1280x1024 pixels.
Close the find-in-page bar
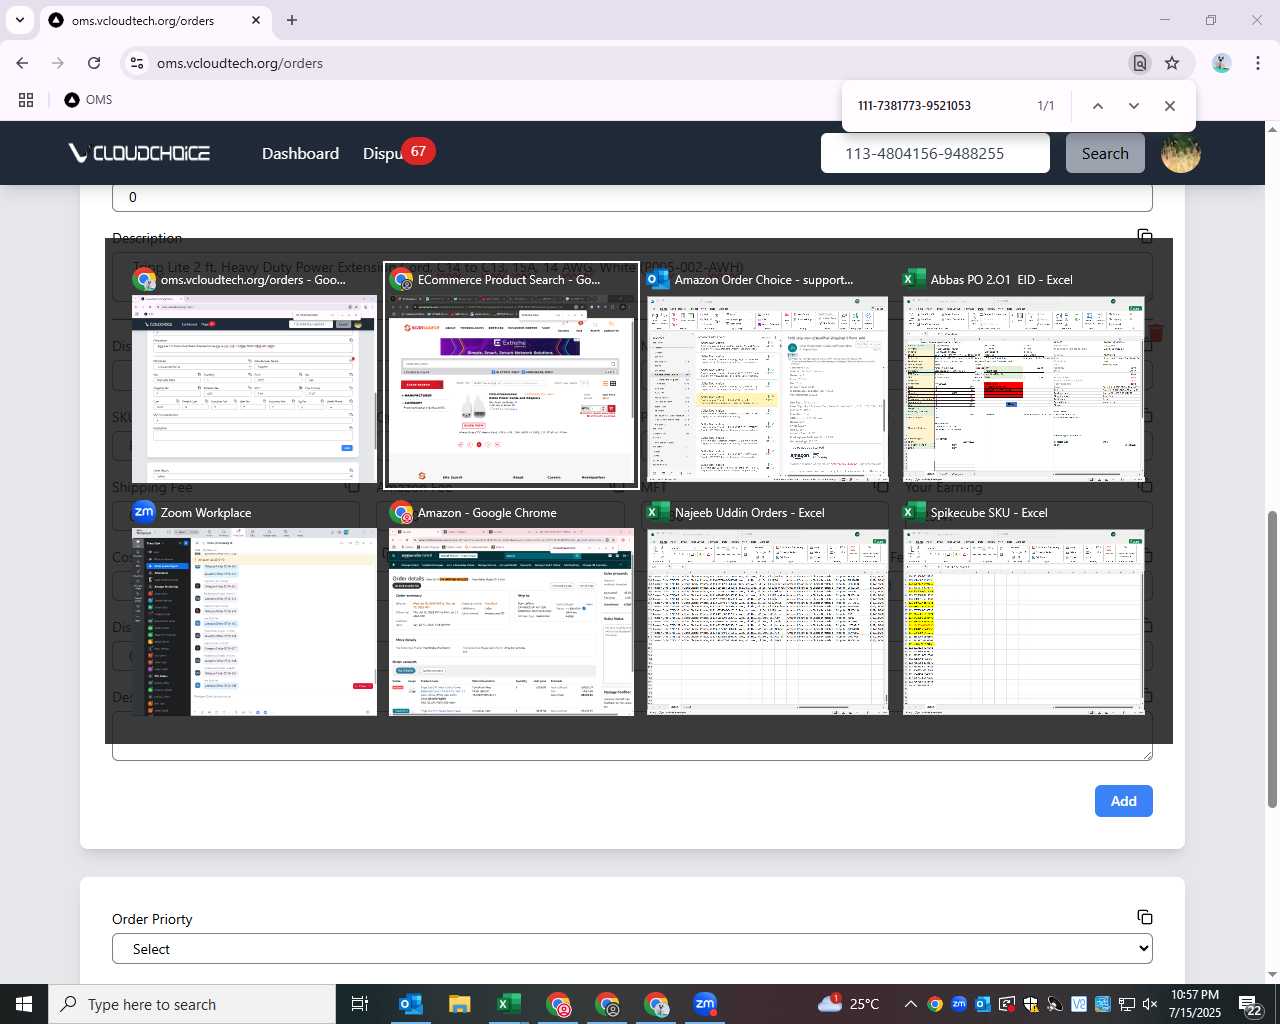pos(1169,106)
